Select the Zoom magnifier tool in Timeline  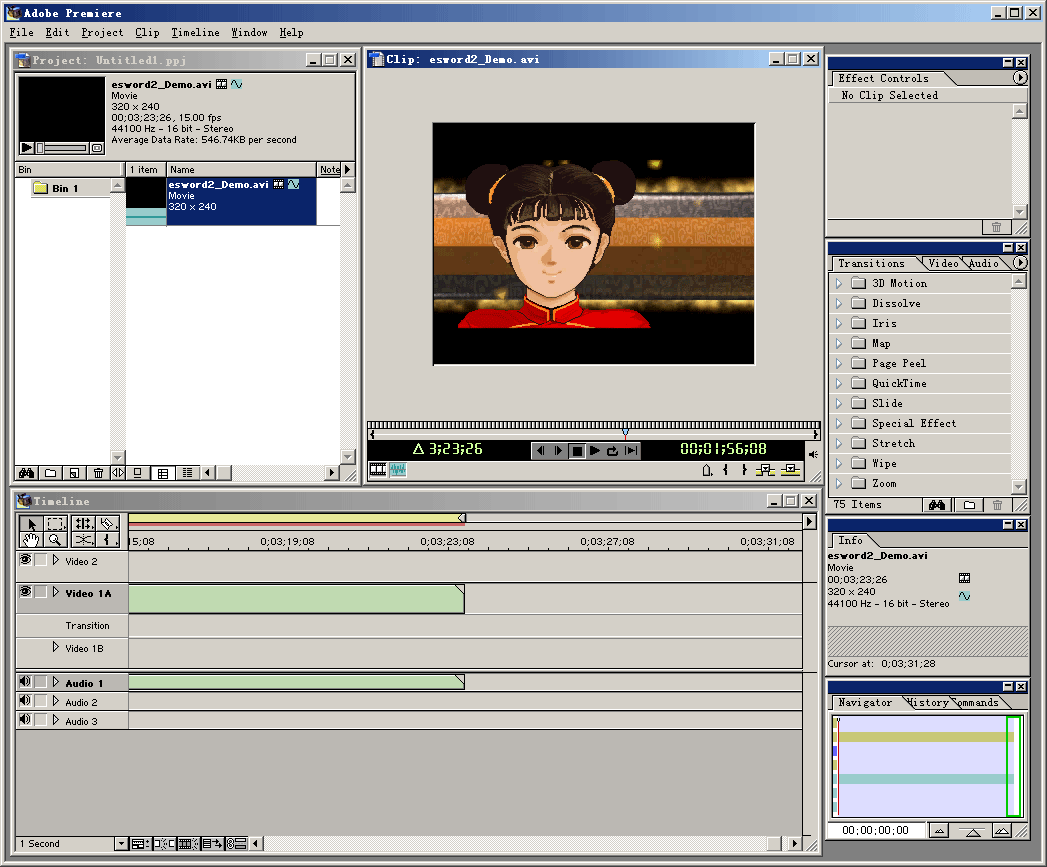55,540
